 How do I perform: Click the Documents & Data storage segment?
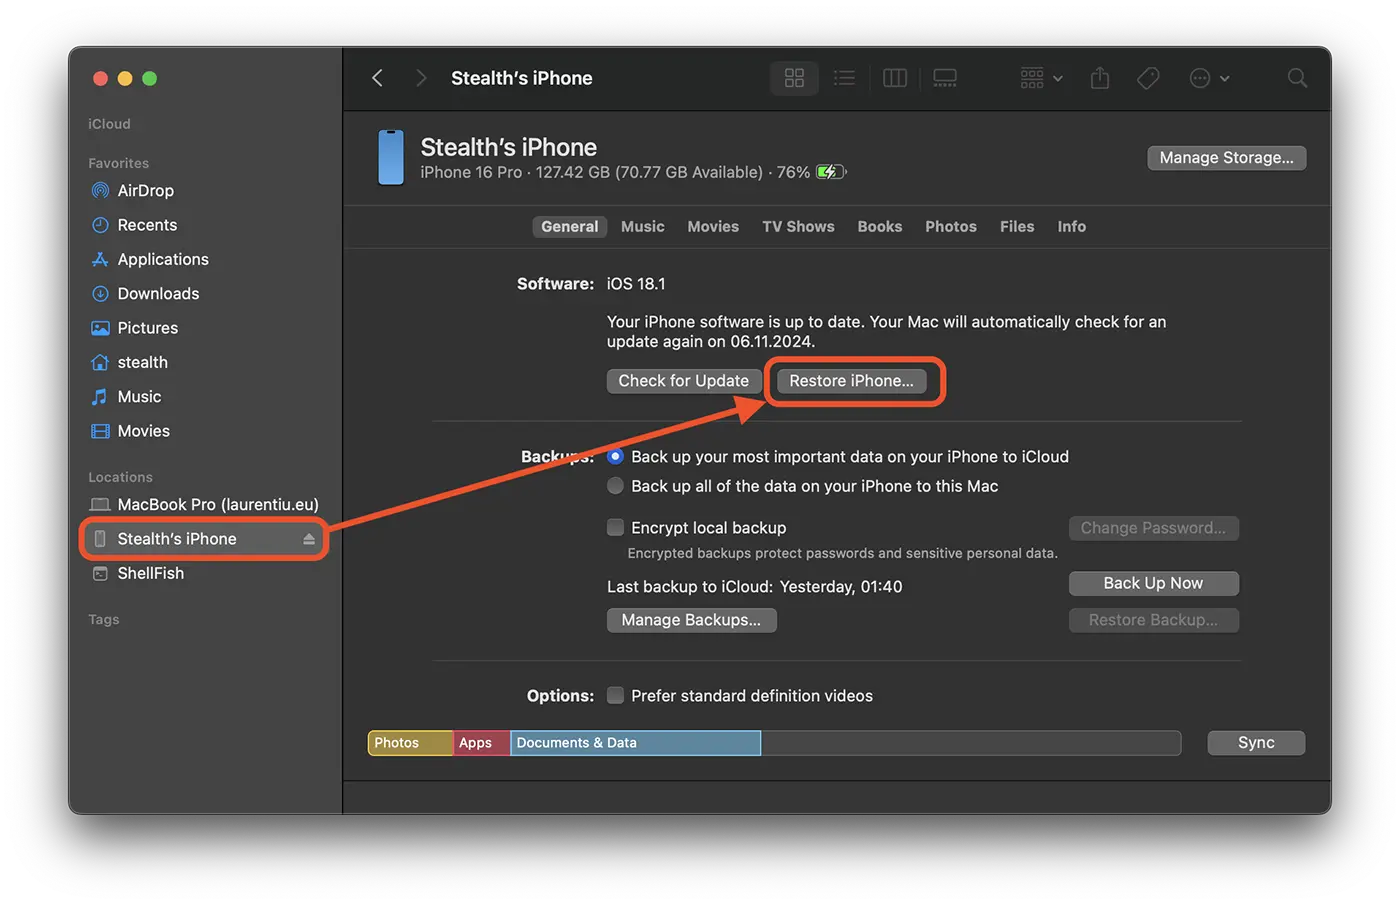pyautogui.click(x=636, y=743)
